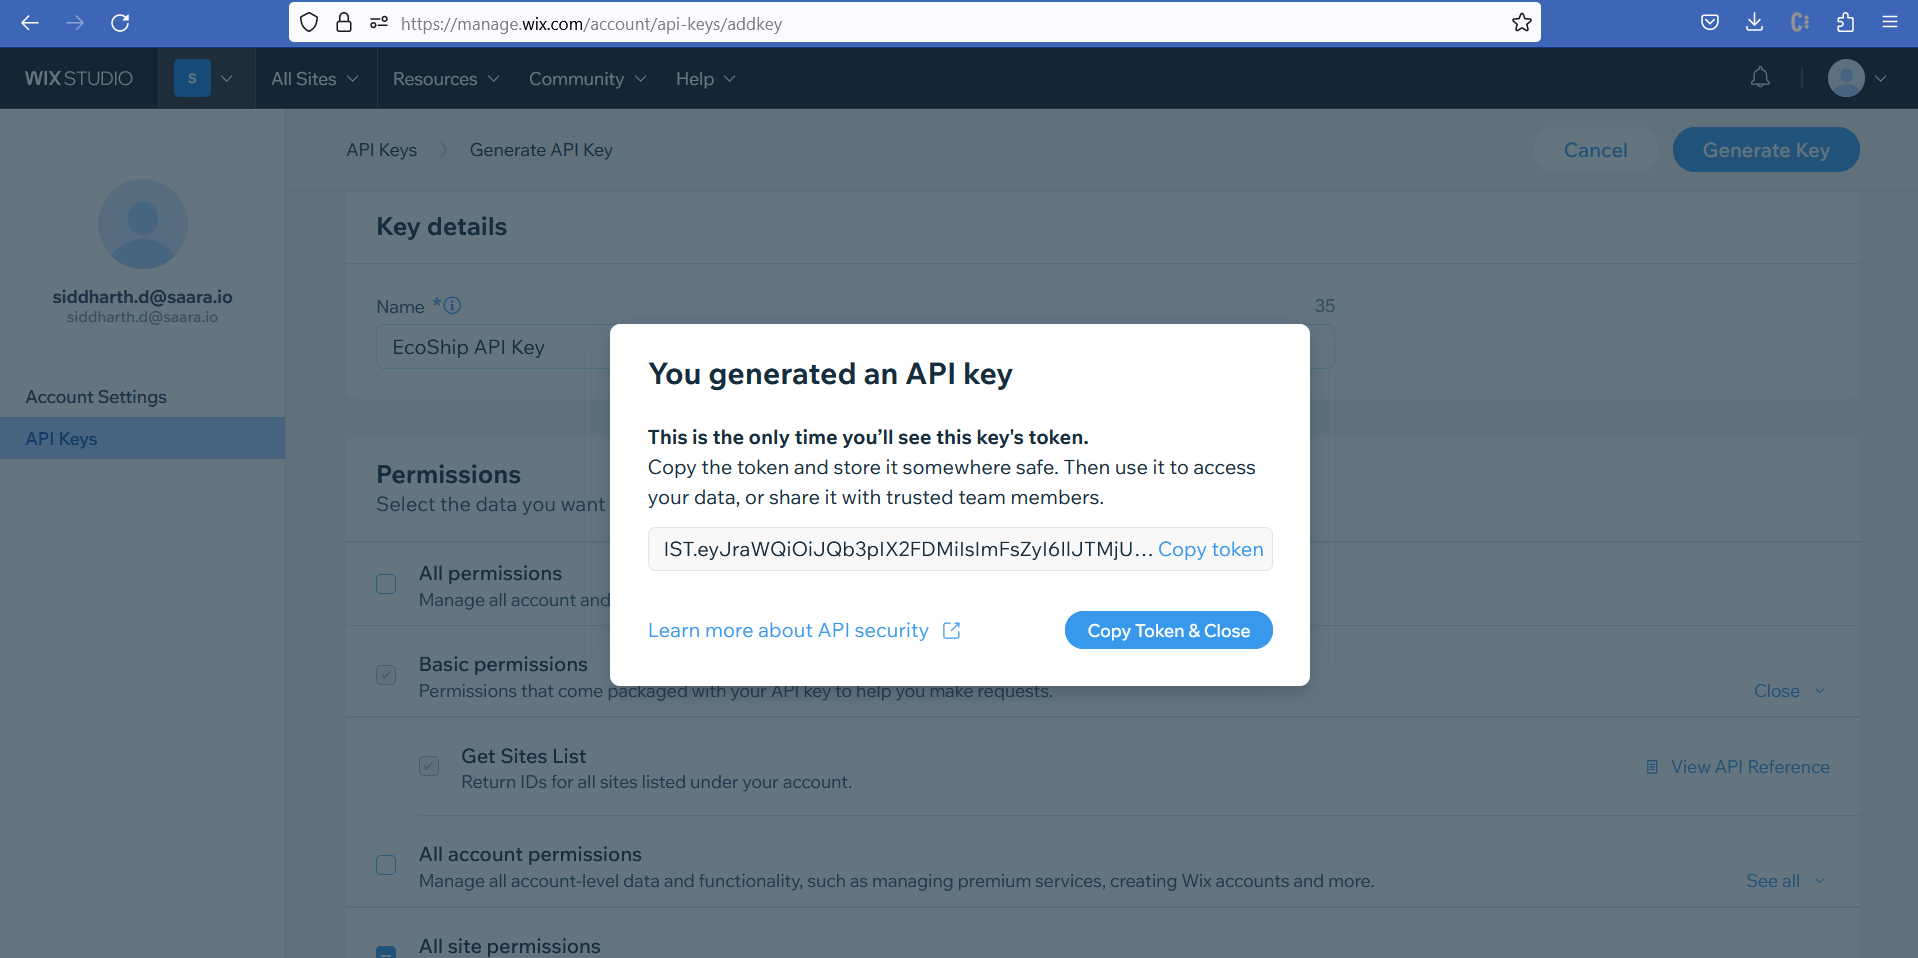1918x958 pixels.
Task: Open the Help menu
Action: coord(705,78)
